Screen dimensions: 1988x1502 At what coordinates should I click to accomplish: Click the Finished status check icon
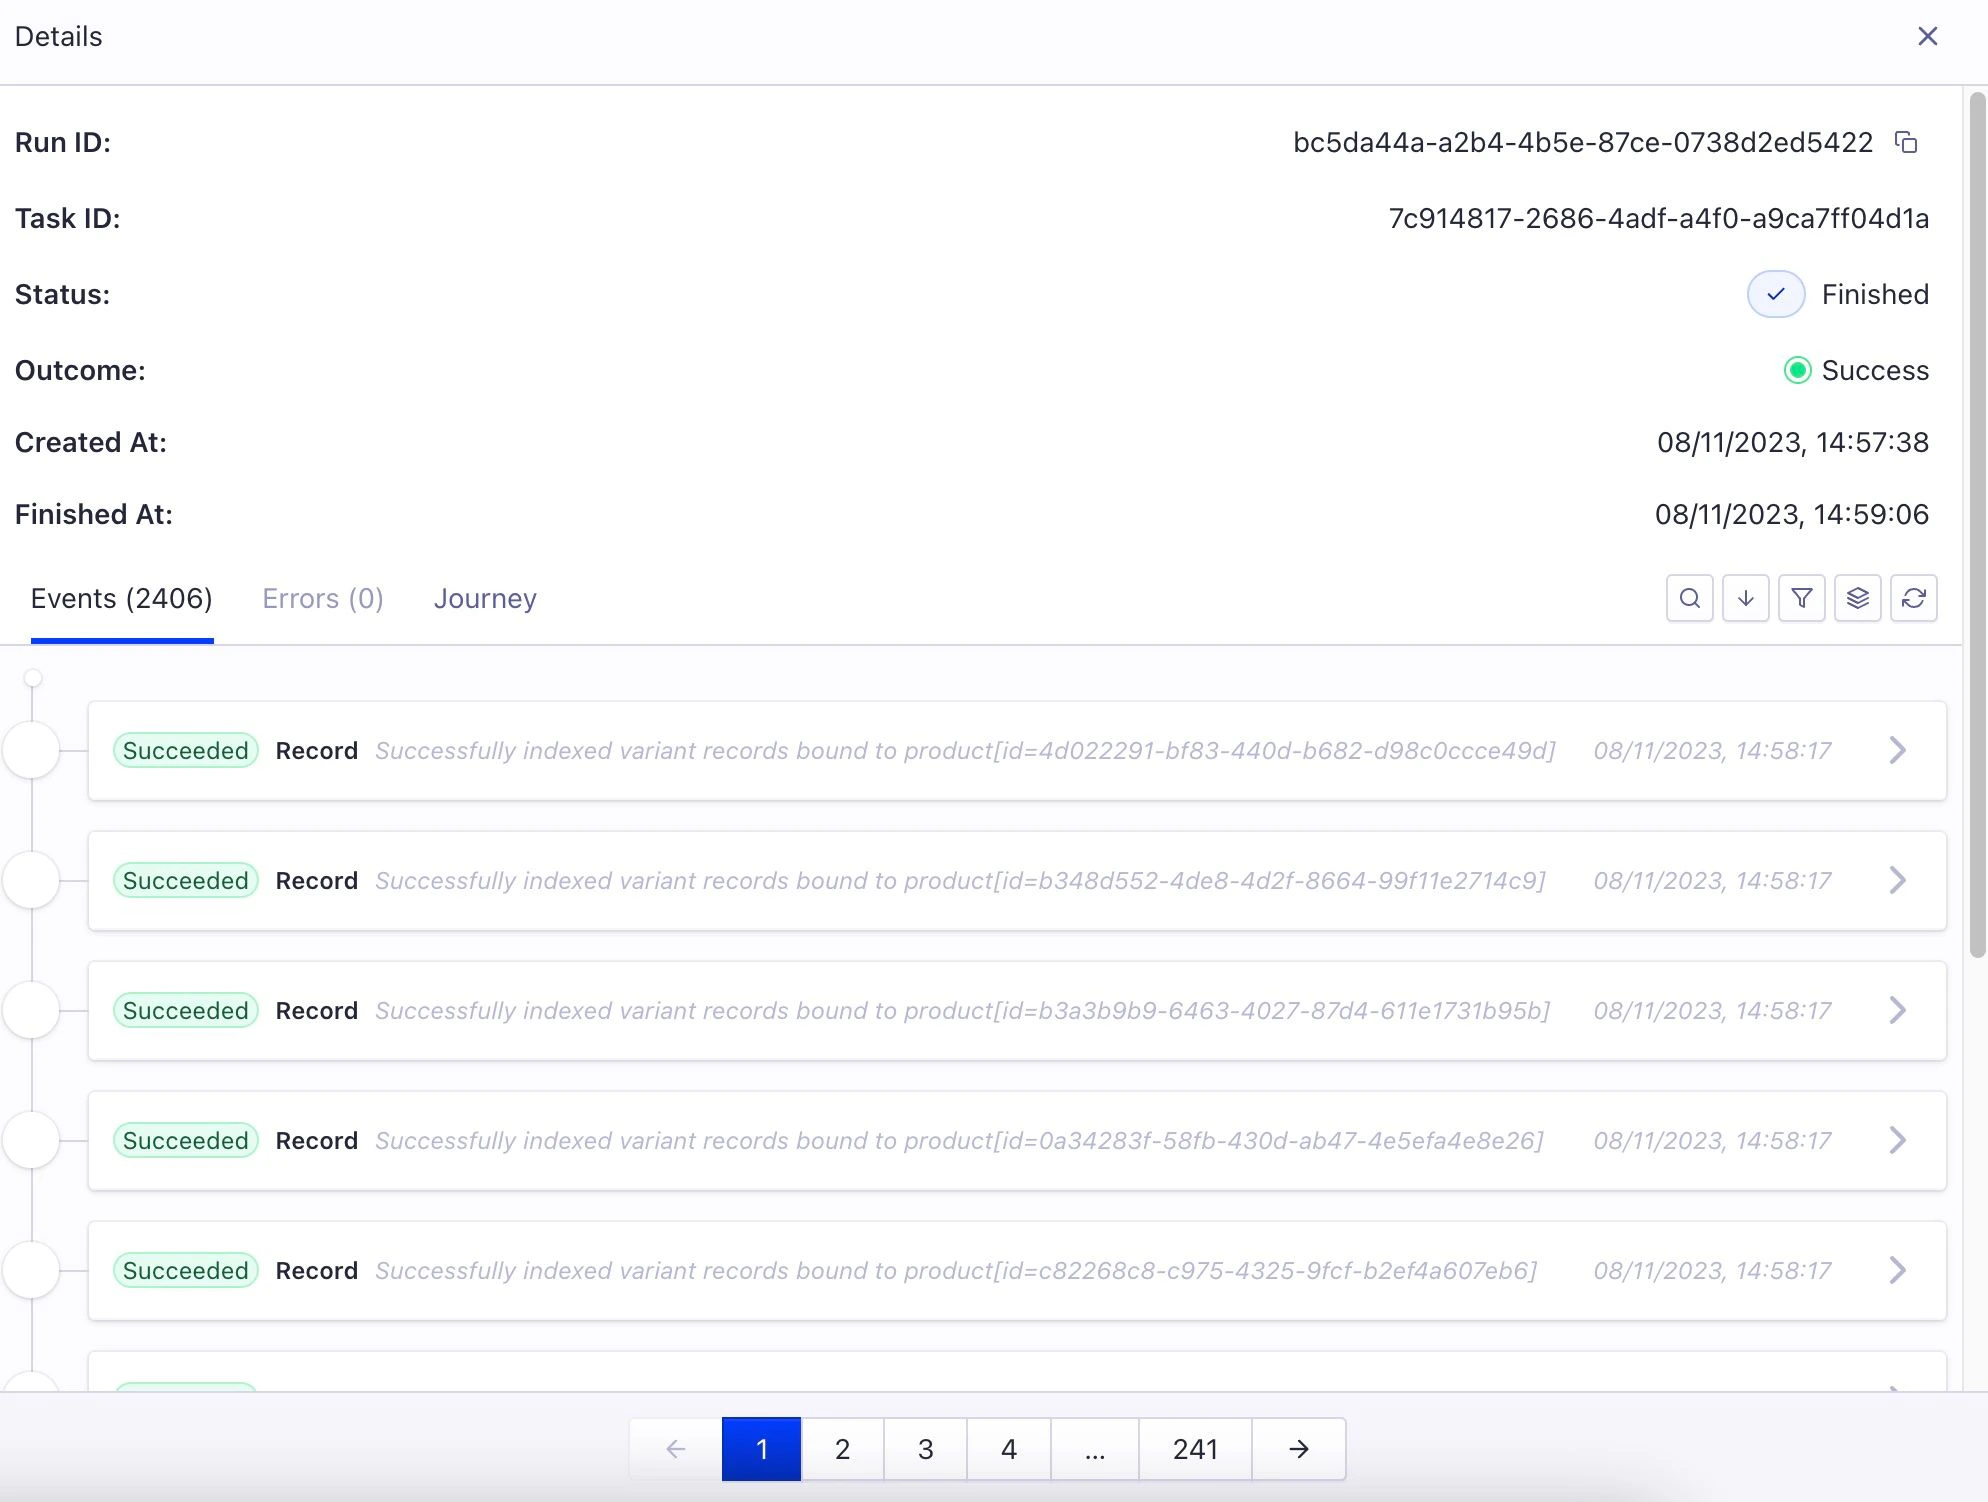click(x=1775, y=294)
